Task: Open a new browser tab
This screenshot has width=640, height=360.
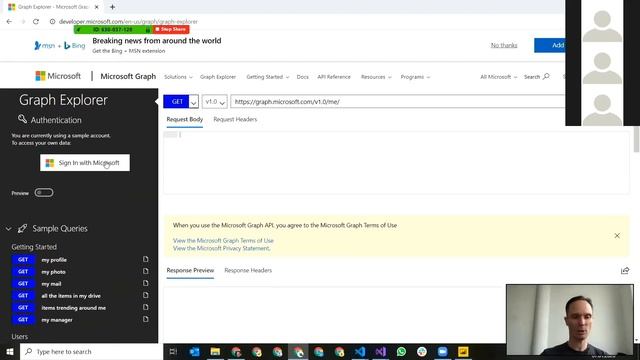Action: [112, 7]
